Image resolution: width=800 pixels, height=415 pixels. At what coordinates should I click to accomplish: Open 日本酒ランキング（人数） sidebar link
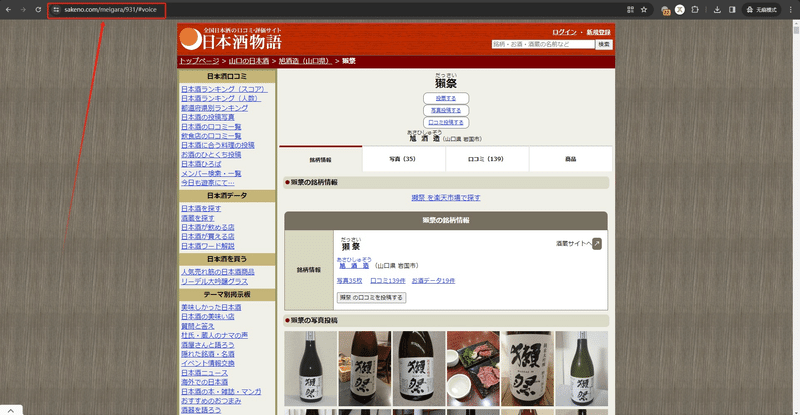221,98
